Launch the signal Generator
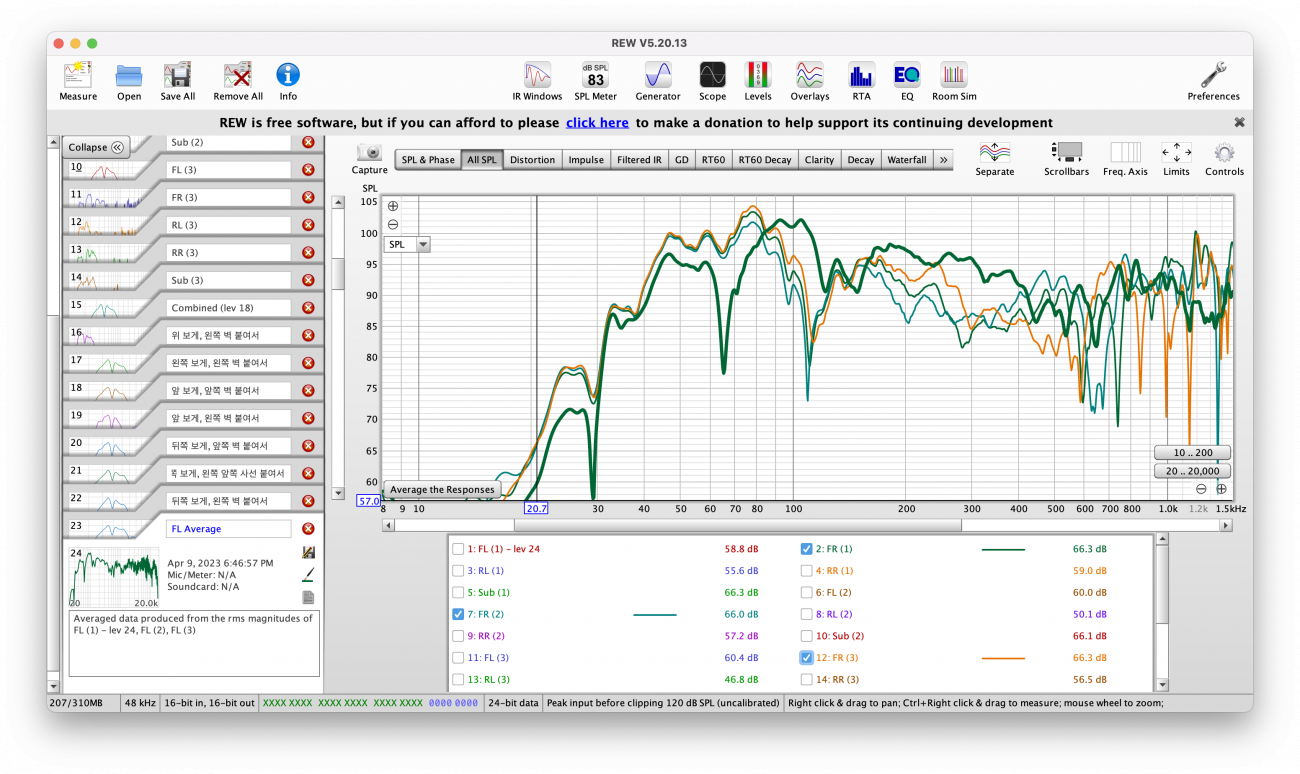This screenshot has height=774, width=1300. tap(658, 75)
